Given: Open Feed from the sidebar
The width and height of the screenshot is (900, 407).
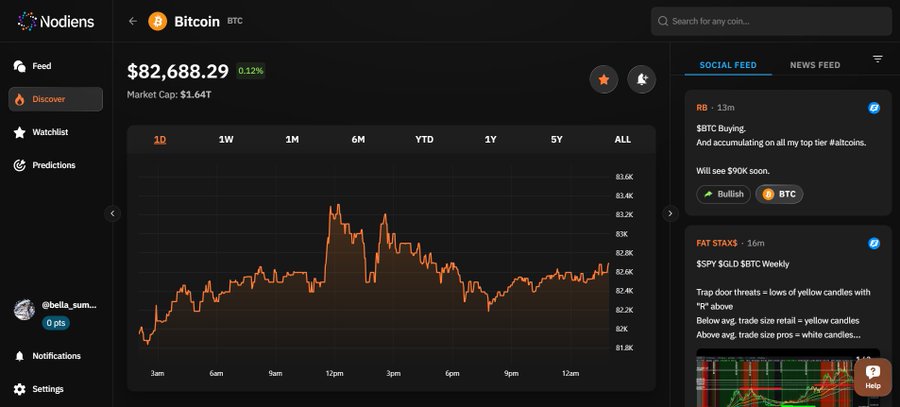Looking at the screenshot, I should coord(56,66).
